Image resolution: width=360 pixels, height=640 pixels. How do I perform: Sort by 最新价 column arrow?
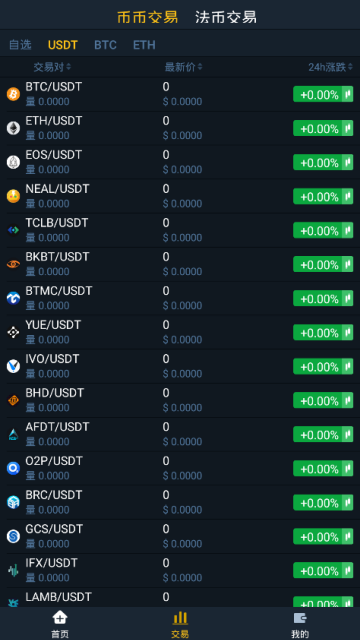(200, 67)
